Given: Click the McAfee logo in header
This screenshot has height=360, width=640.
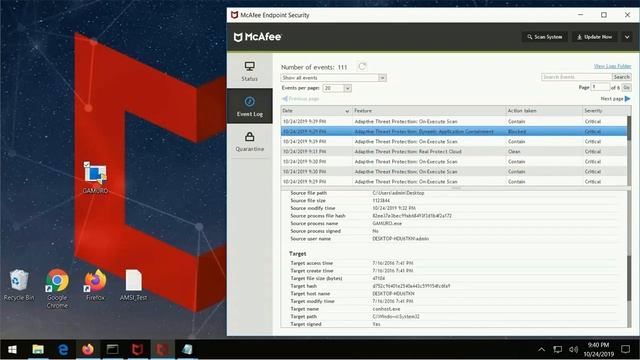Looking at the screenshot, I should tap(258, 37).
